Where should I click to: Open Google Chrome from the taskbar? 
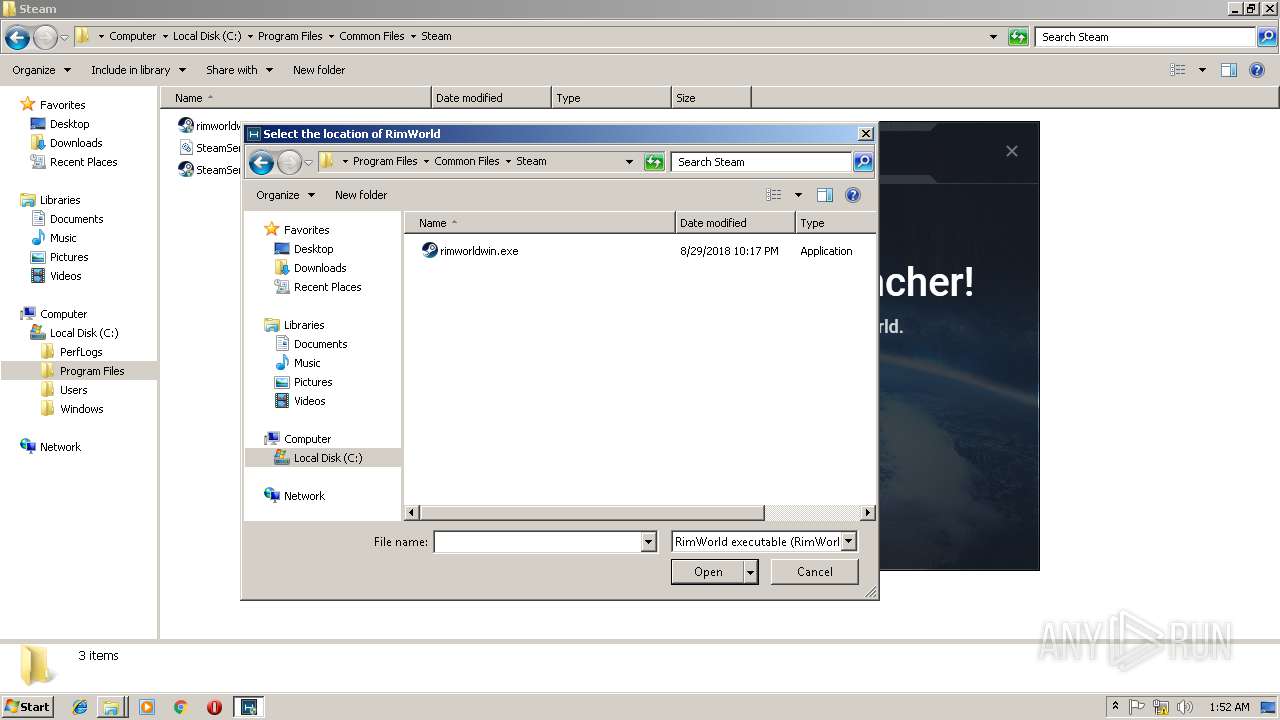(181, 707)
